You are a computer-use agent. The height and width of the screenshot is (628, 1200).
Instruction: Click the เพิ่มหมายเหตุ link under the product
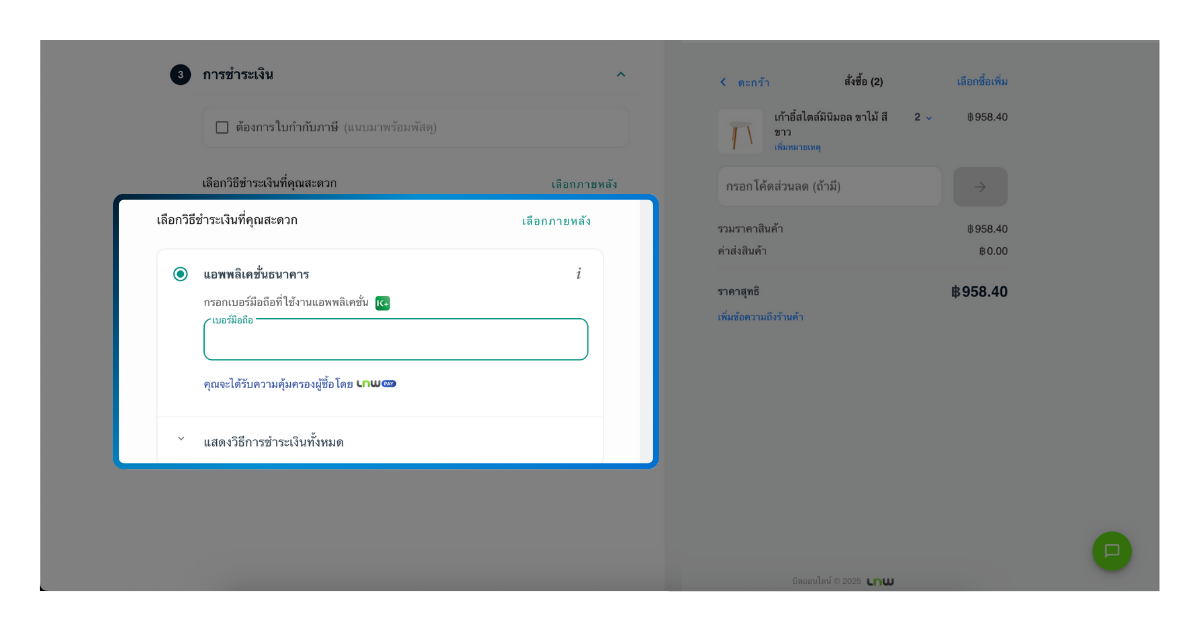(x=797, y=147)
